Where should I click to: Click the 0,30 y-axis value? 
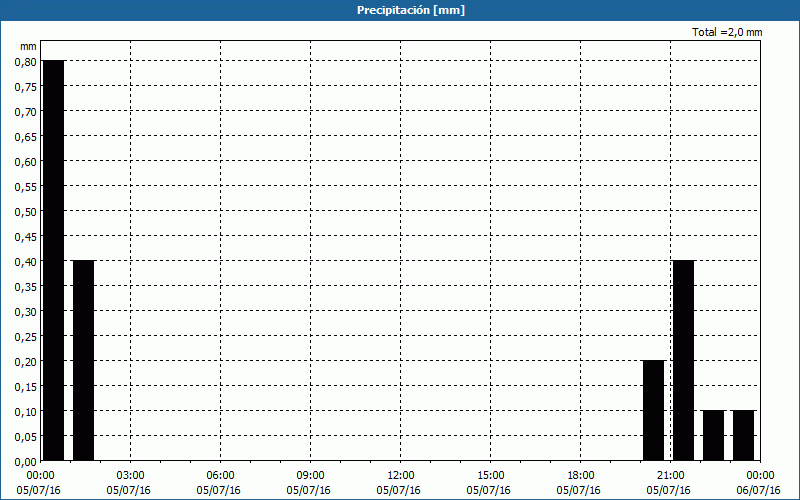point(26,312)
